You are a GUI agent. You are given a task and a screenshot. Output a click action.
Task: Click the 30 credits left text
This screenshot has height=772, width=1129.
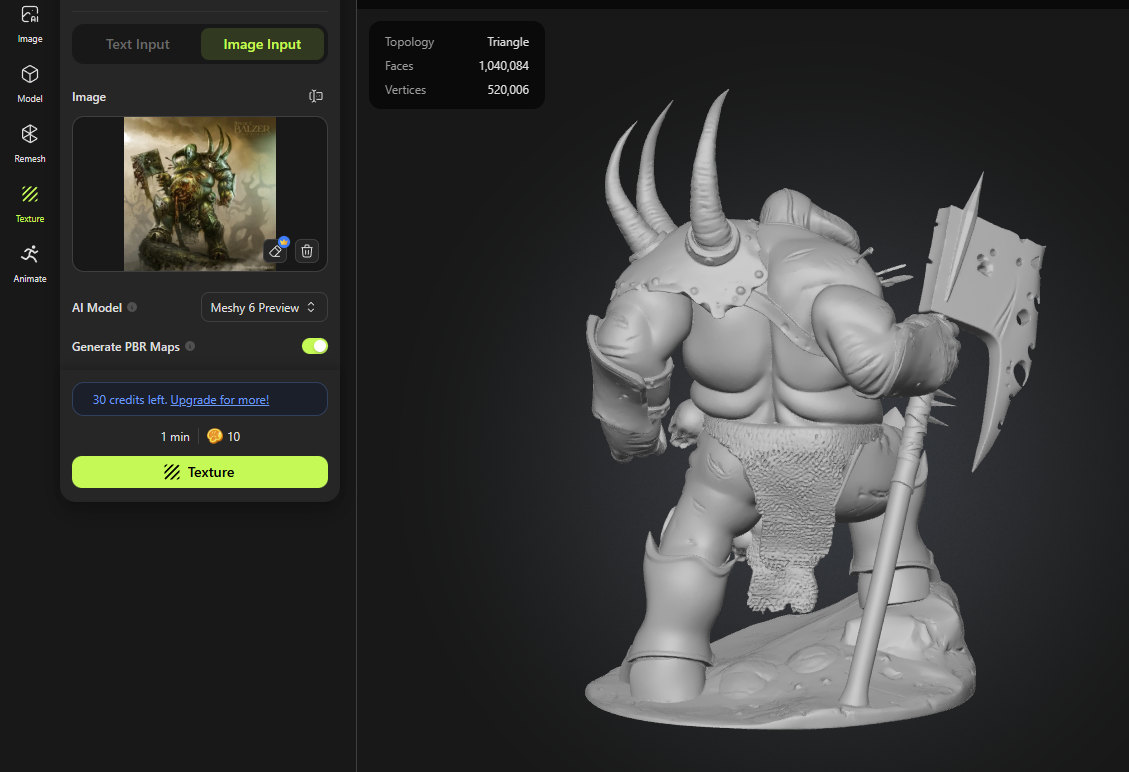(130, 400)
